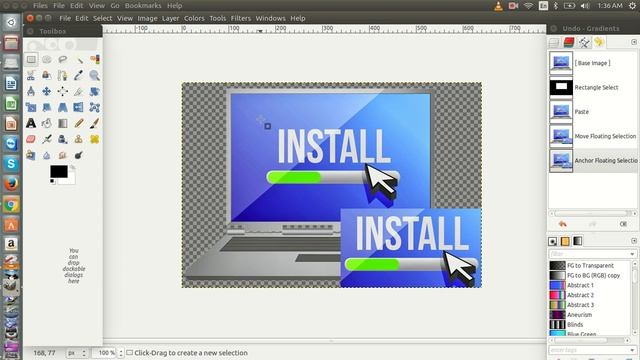The height and width of the screenshot is (360, 640).
Task: Select the Blur/Sharpen tool
Action: click(x=47, y=155)
